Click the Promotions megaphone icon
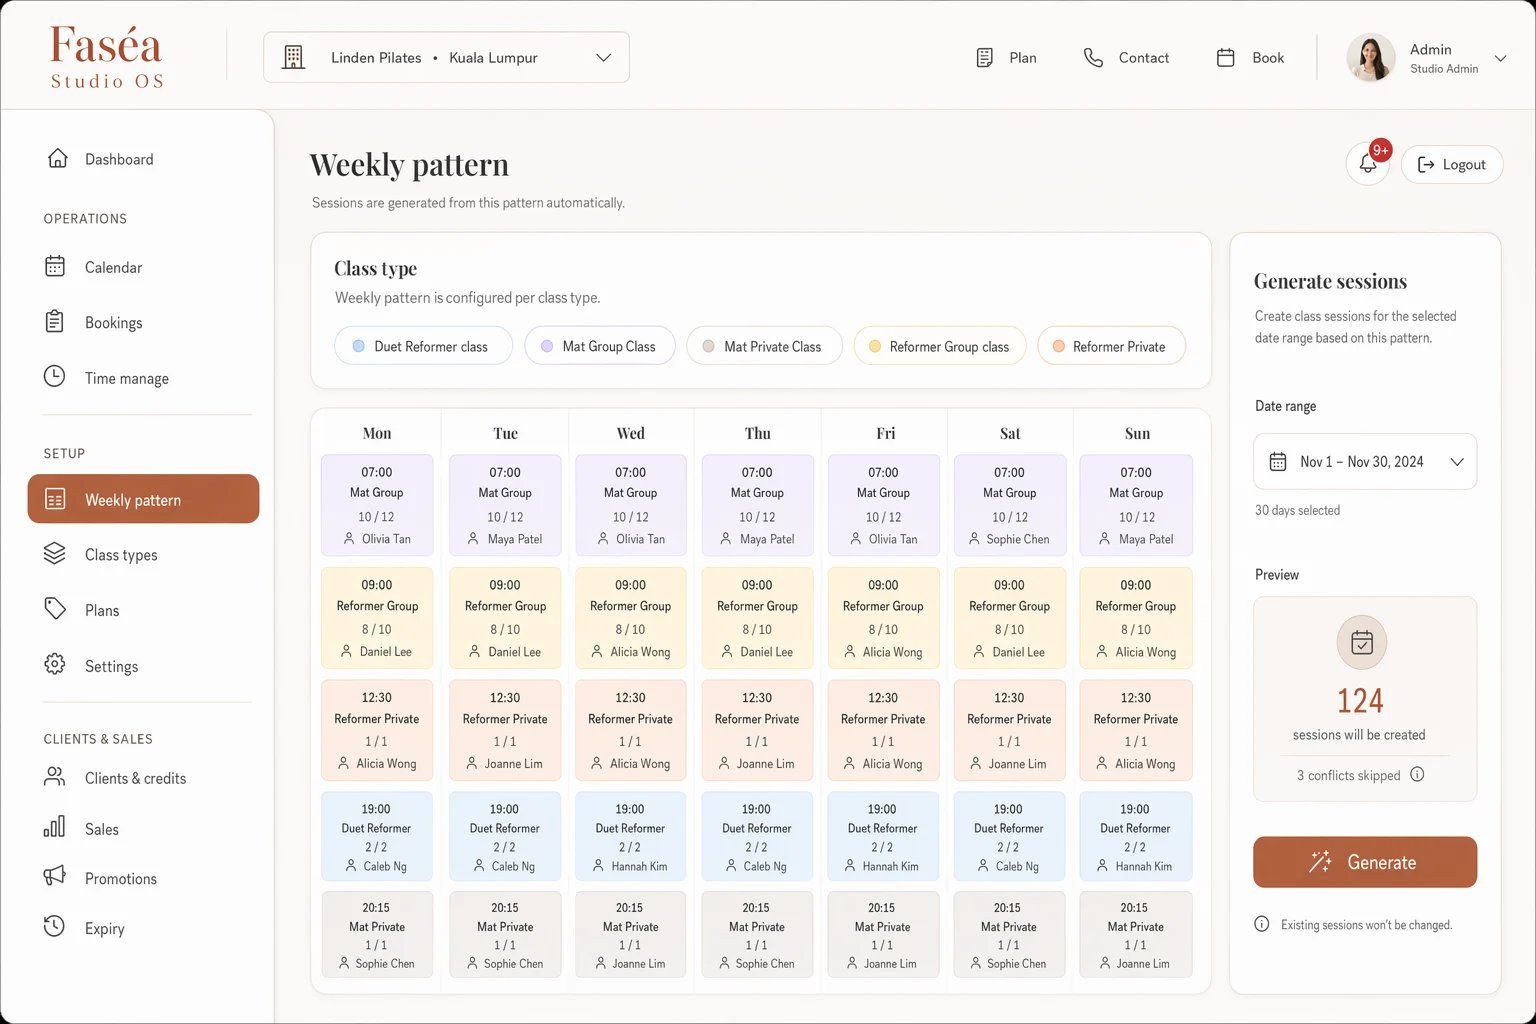Screen dimensions: 1536x1024 point(55,877)
